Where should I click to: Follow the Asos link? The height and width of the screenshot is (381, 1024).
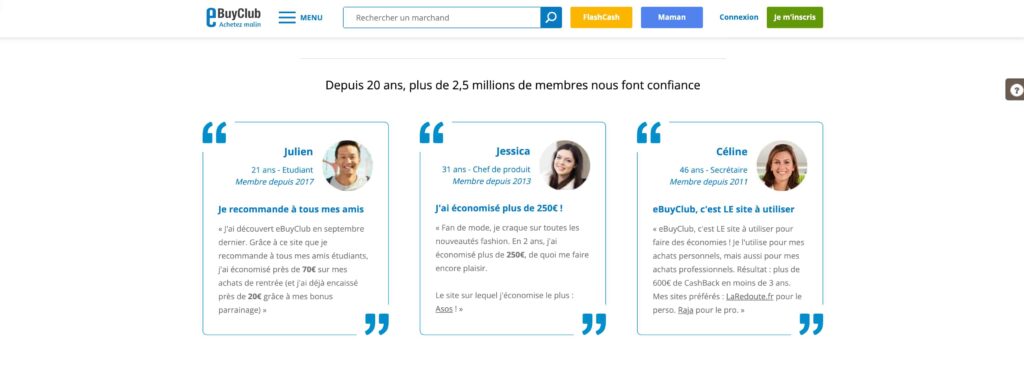pyautogui.click(x=444, y=309)
